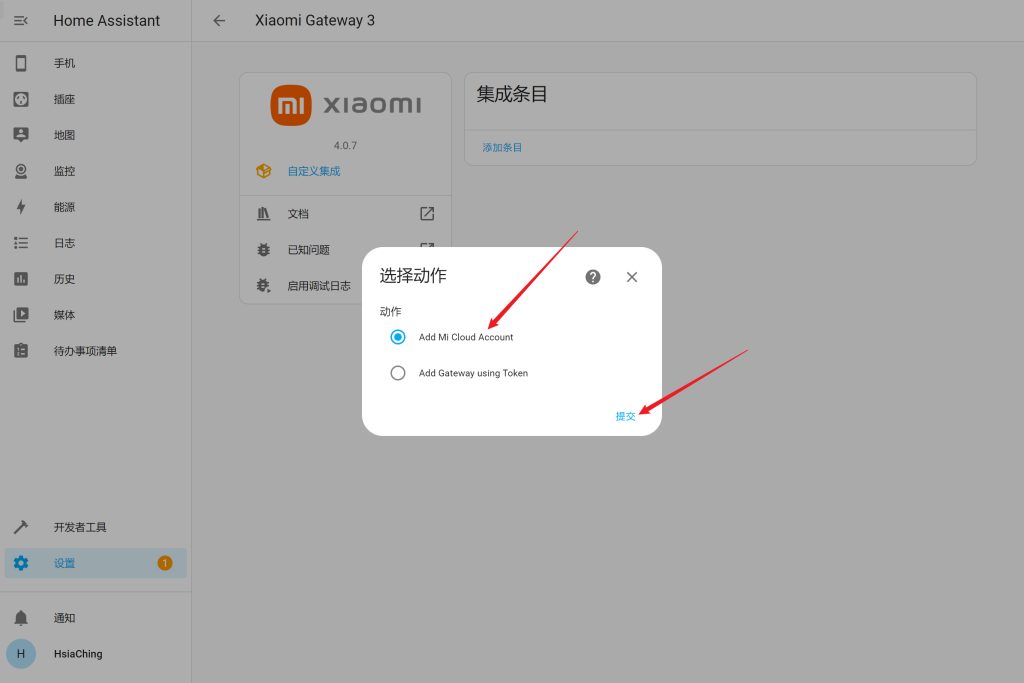Click the HsiaChing username label
Viewport: 1024px width, 683px height.
[78, 654]
